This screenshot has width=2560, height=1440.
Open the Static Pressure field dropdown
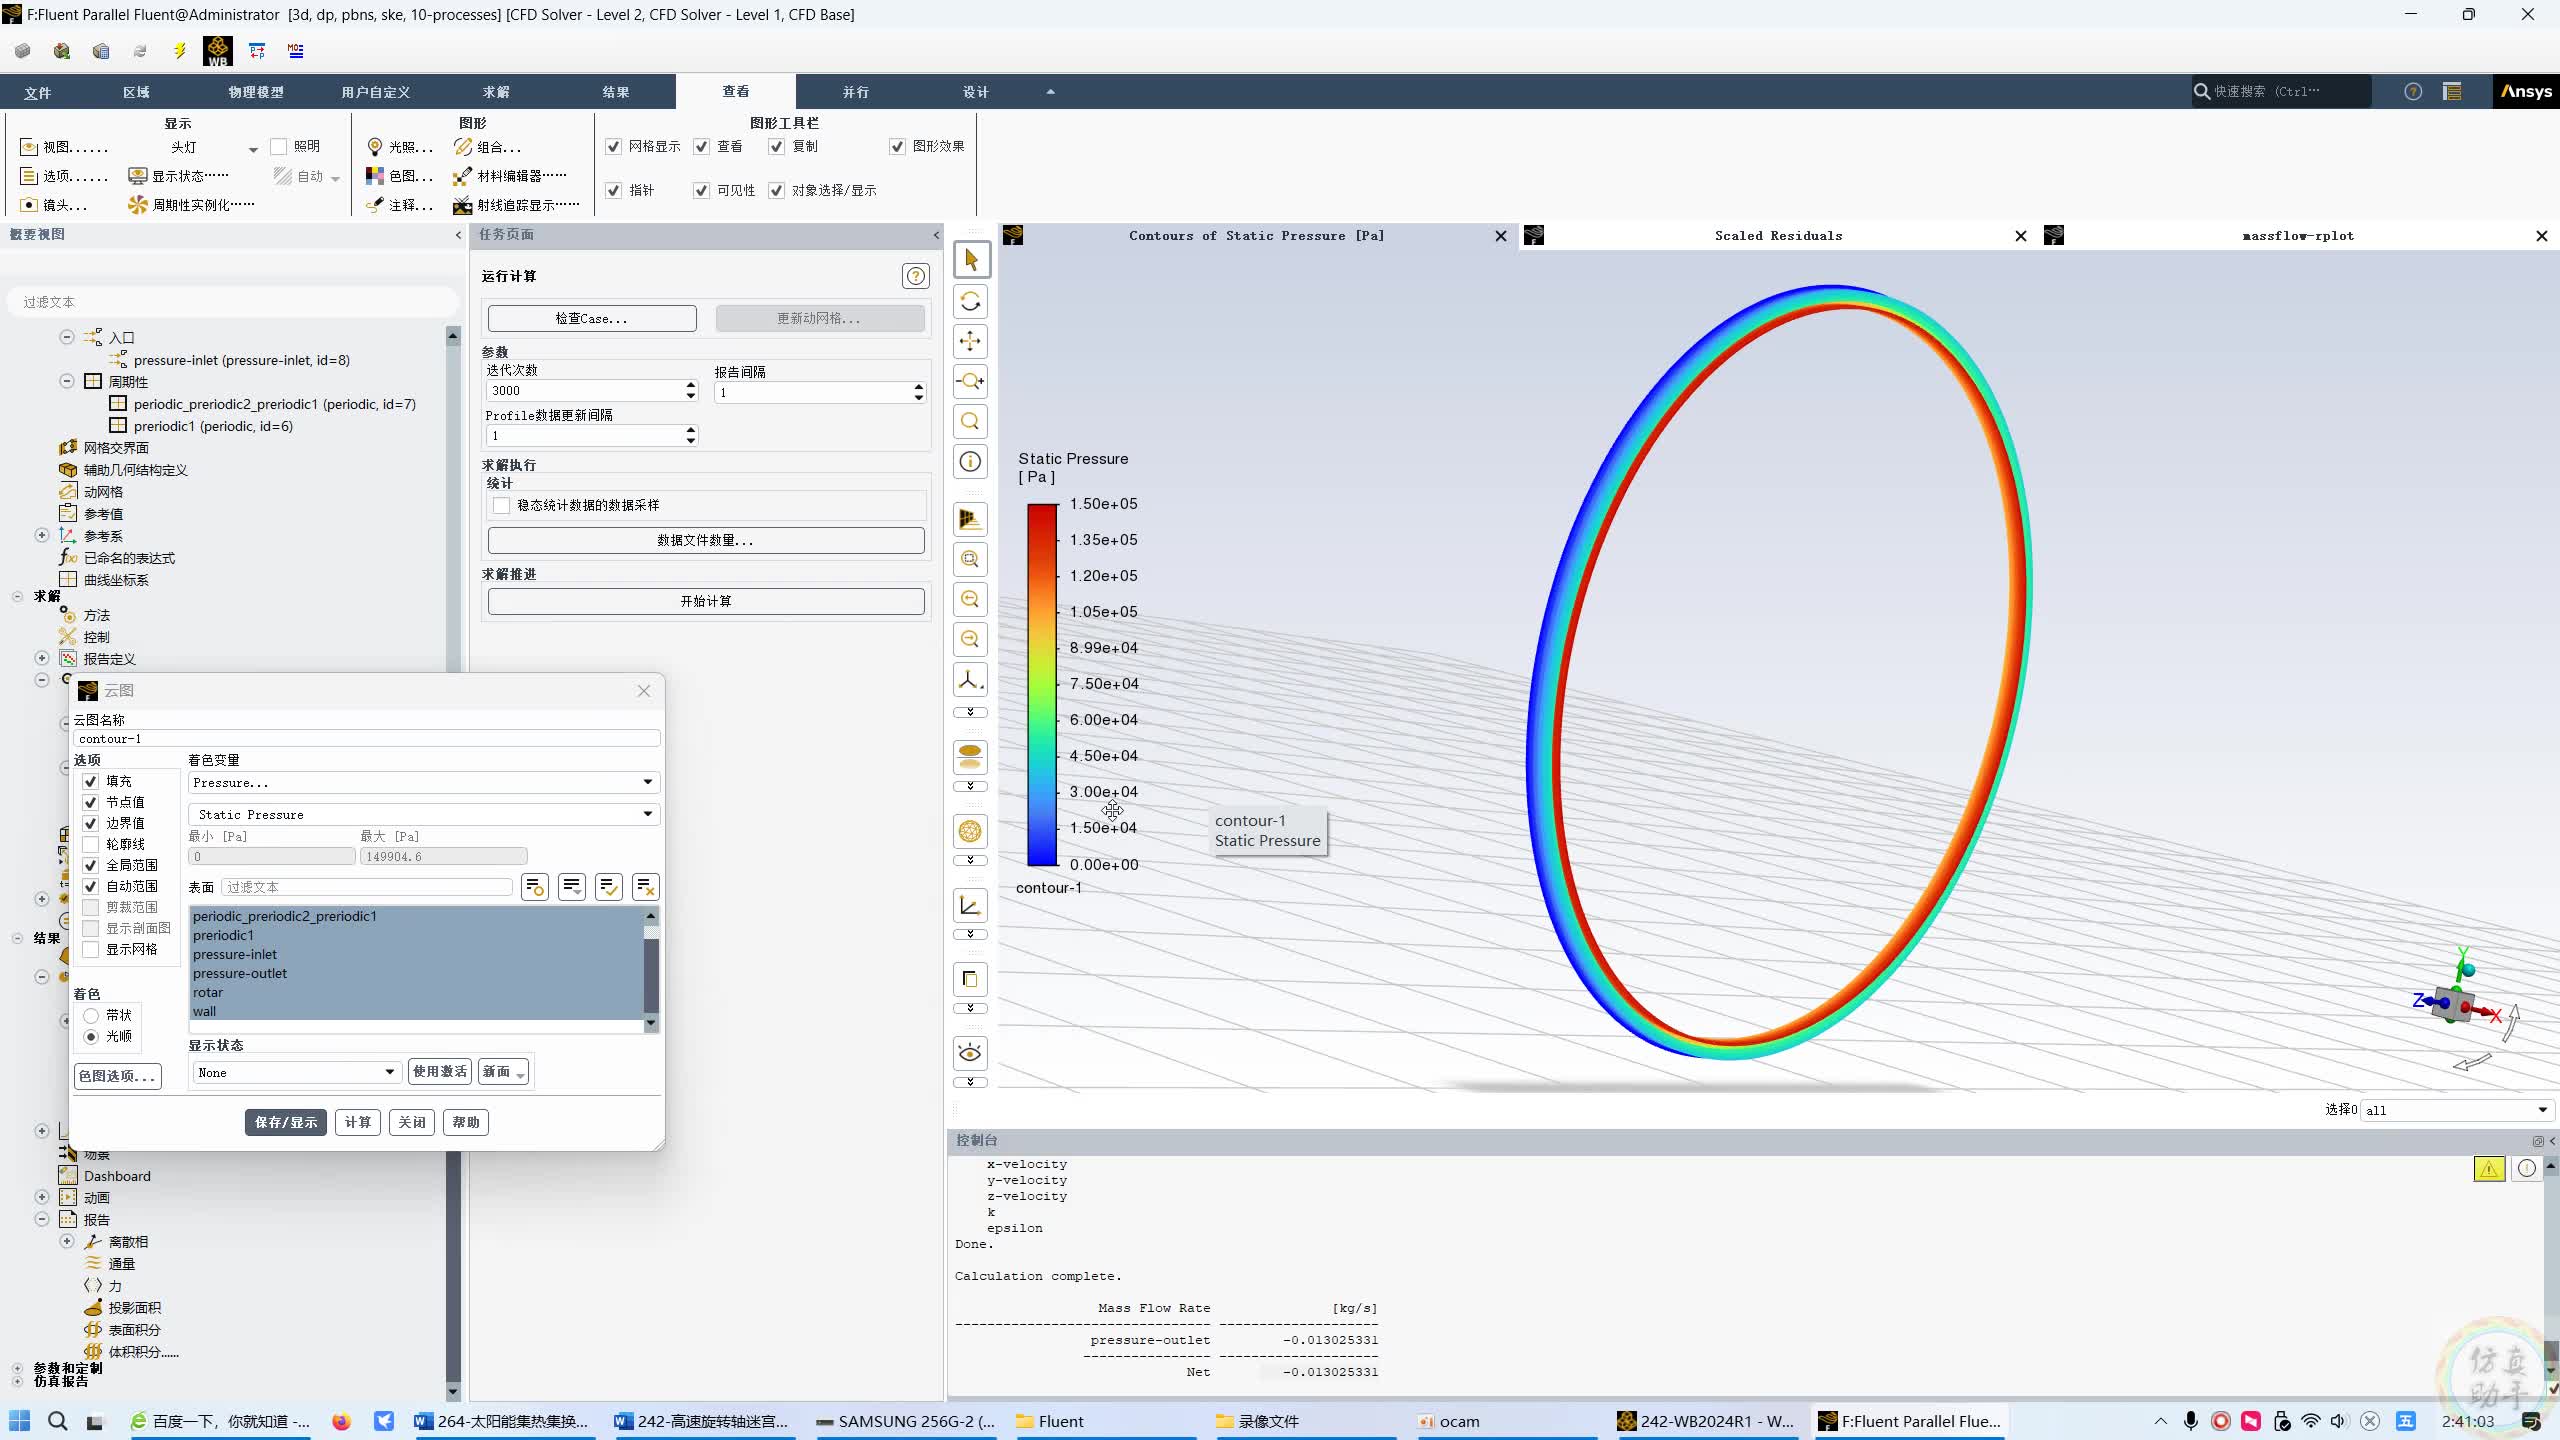tap(422, 814)
